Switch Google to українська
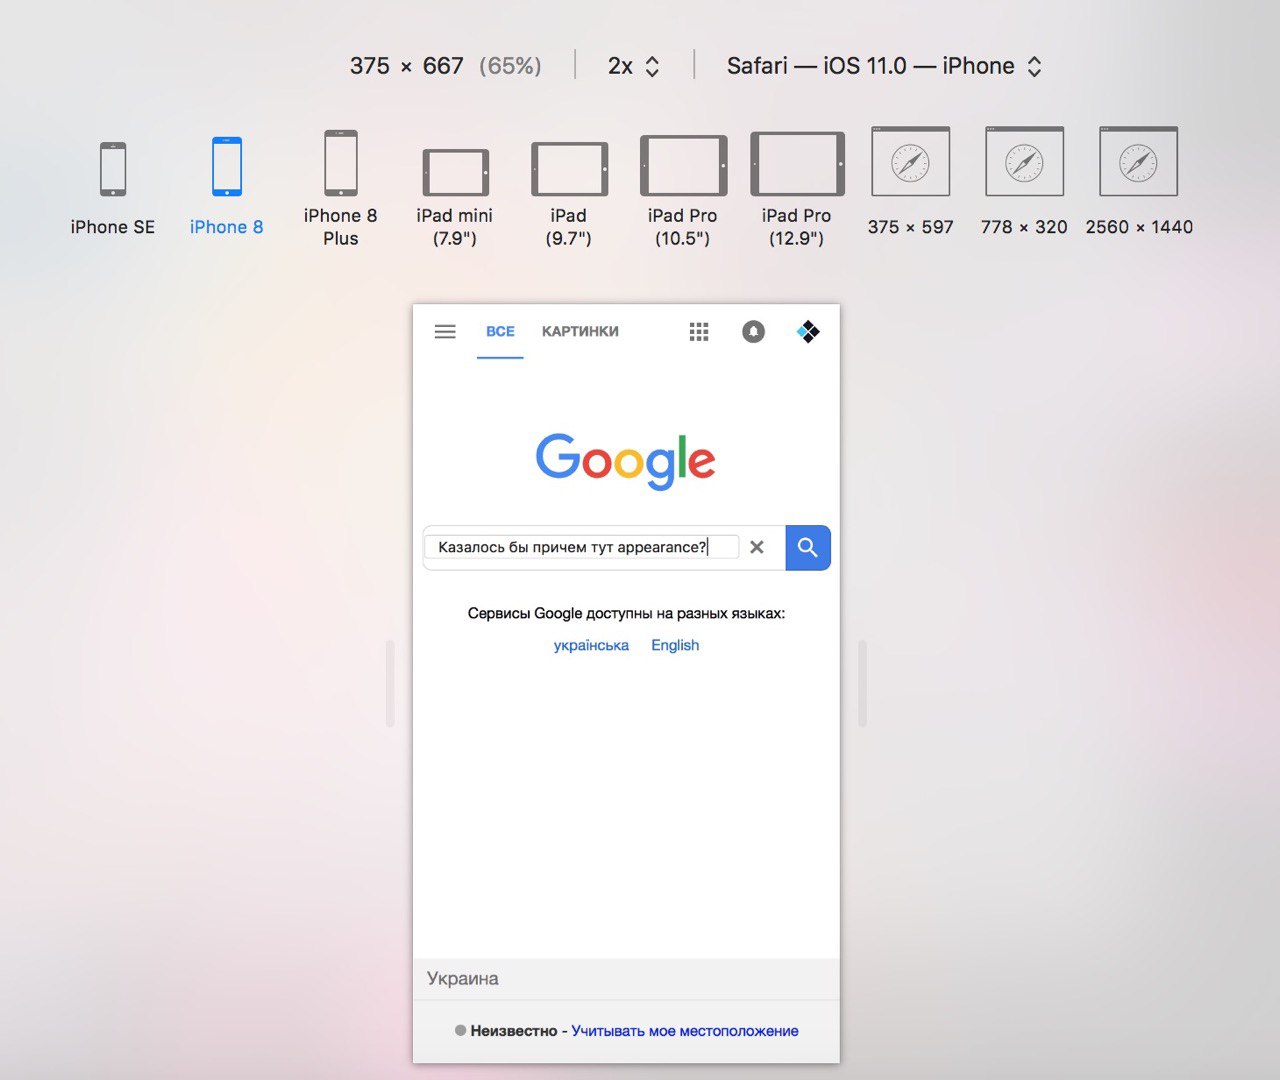This screenshot has height=1080, width=1280. (x=591, y=645)
